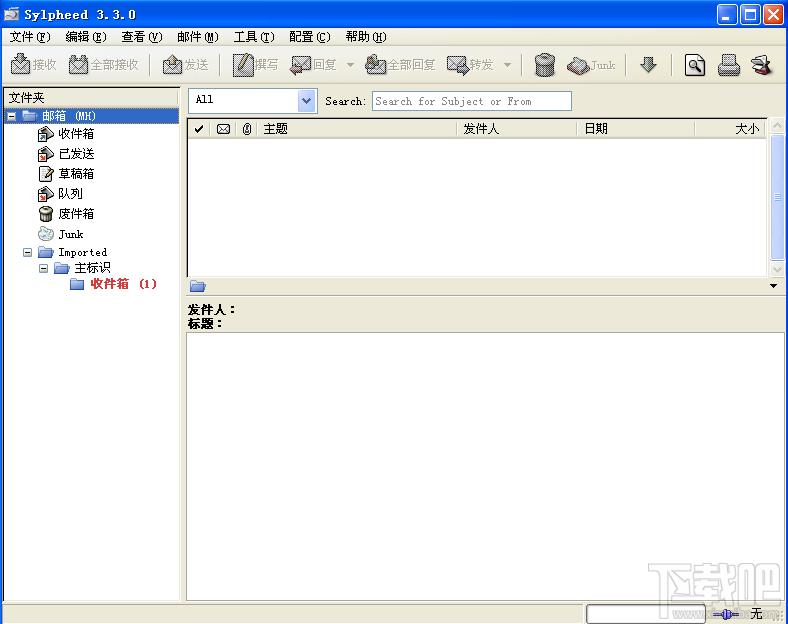Click the 无 account label in status bar
788x624 pixels.
click(x=756, y=613)
